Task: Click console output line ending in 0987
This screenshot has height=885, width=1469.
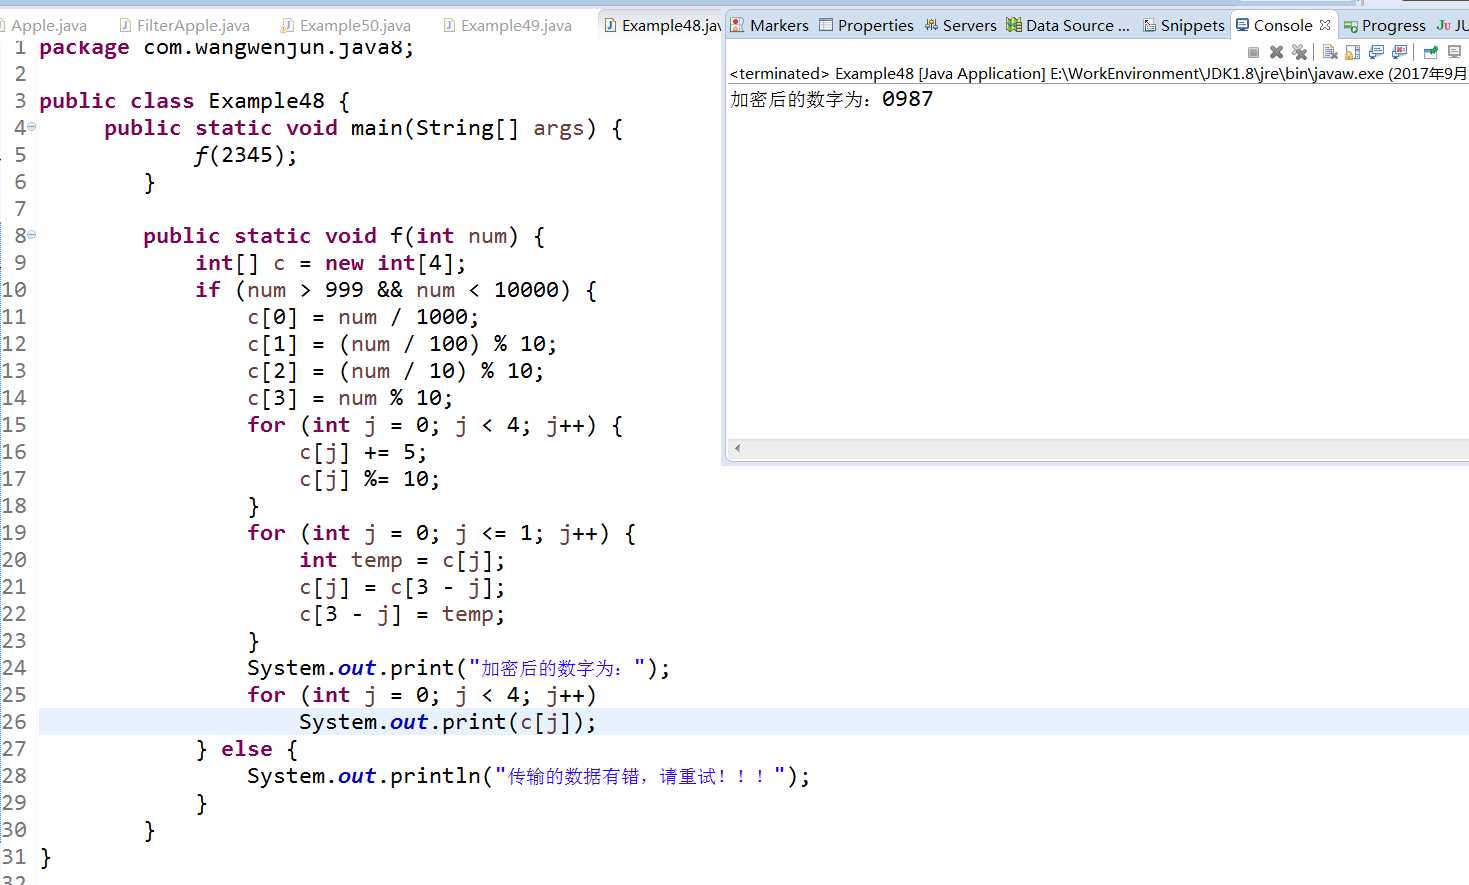Action: 831,99
